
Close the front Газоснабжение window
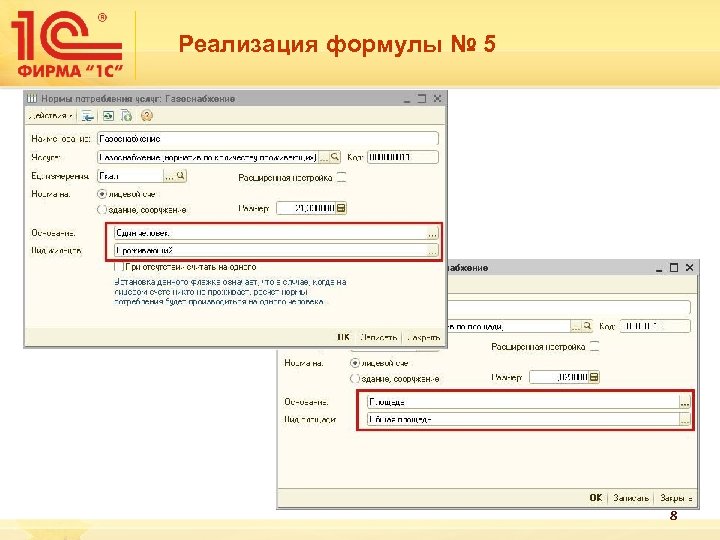click(437, 99)
